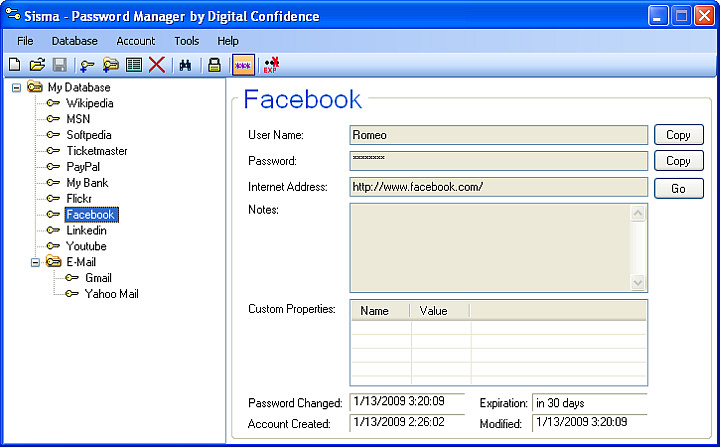The image size is (720, 447).
Task: Click the red X delete icon
Action: (x=157, y=65)
